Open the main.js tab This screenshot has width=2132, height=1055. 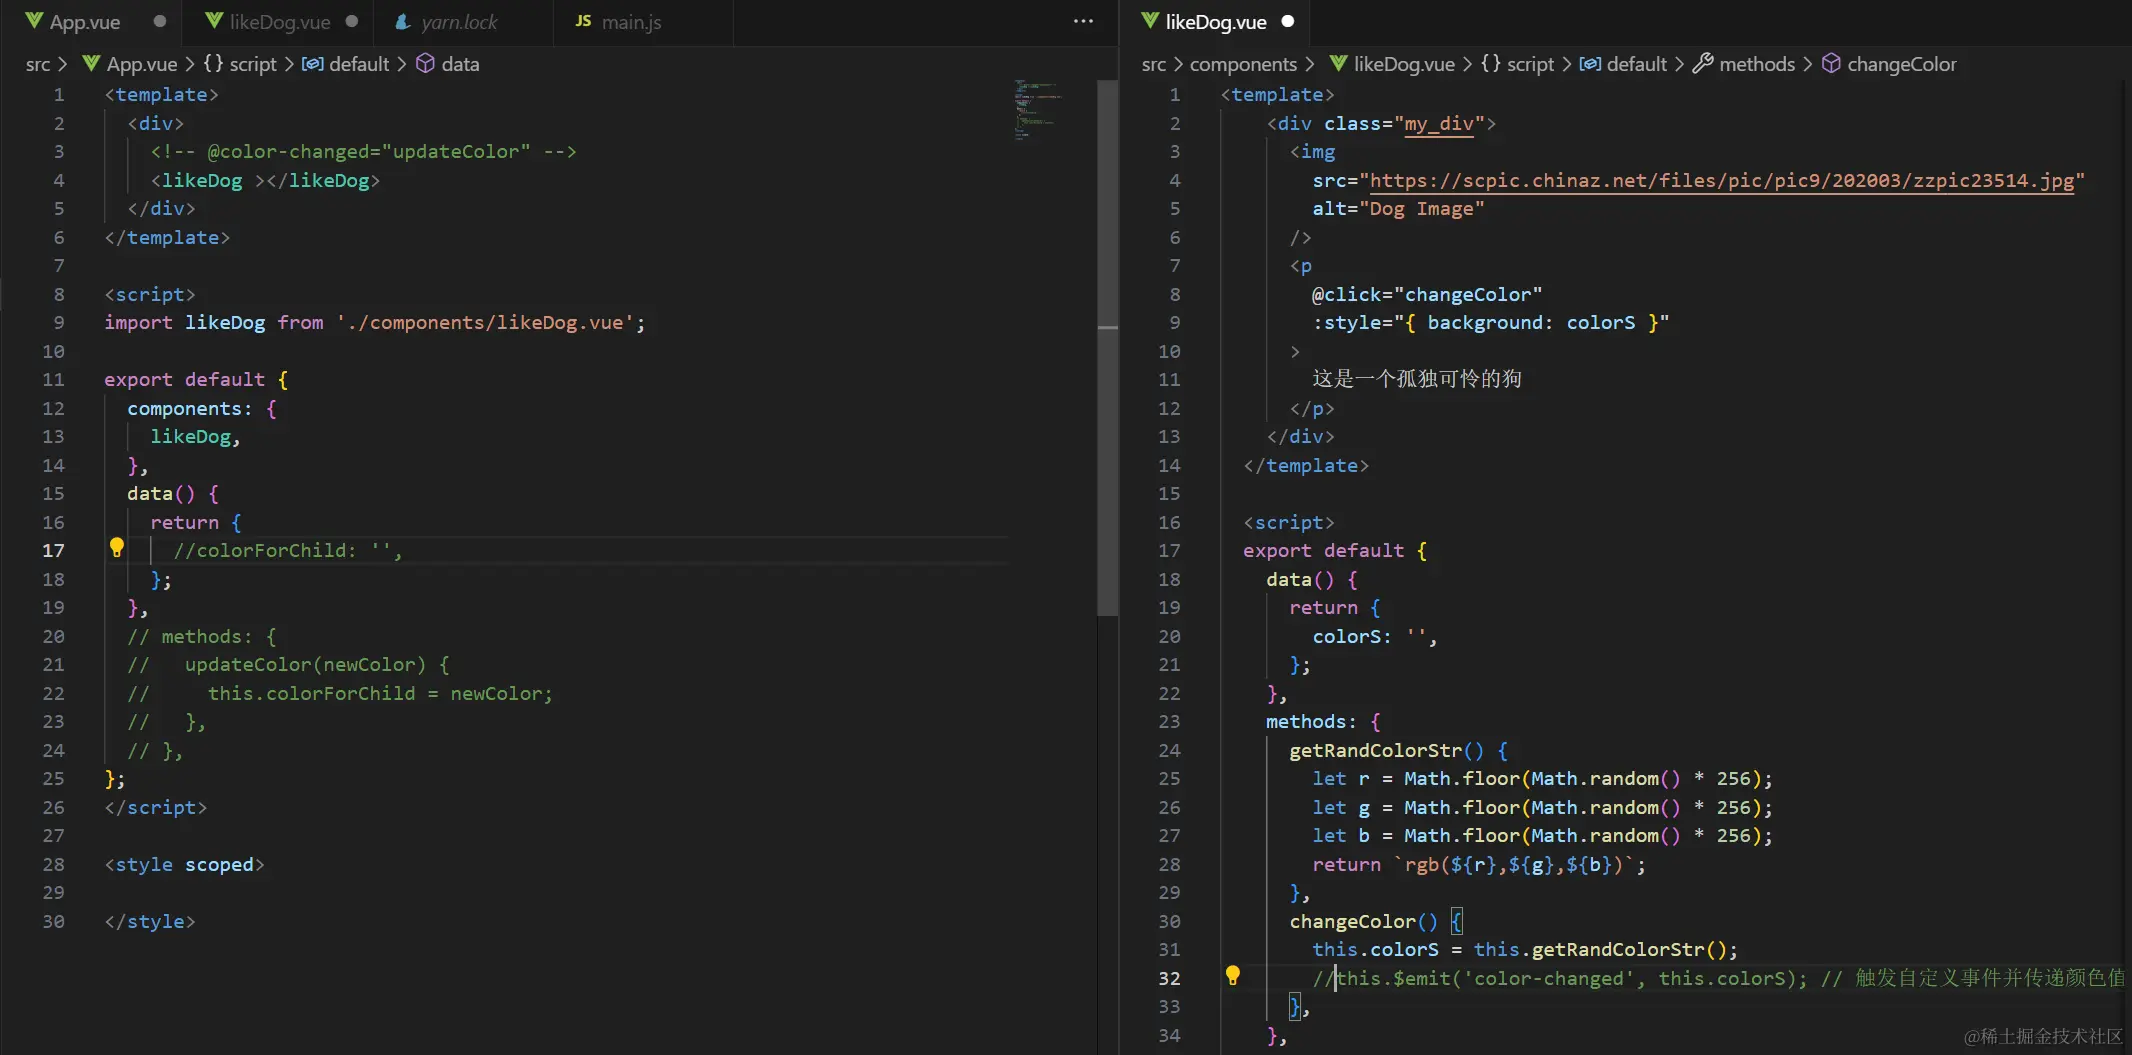point(631,22)
